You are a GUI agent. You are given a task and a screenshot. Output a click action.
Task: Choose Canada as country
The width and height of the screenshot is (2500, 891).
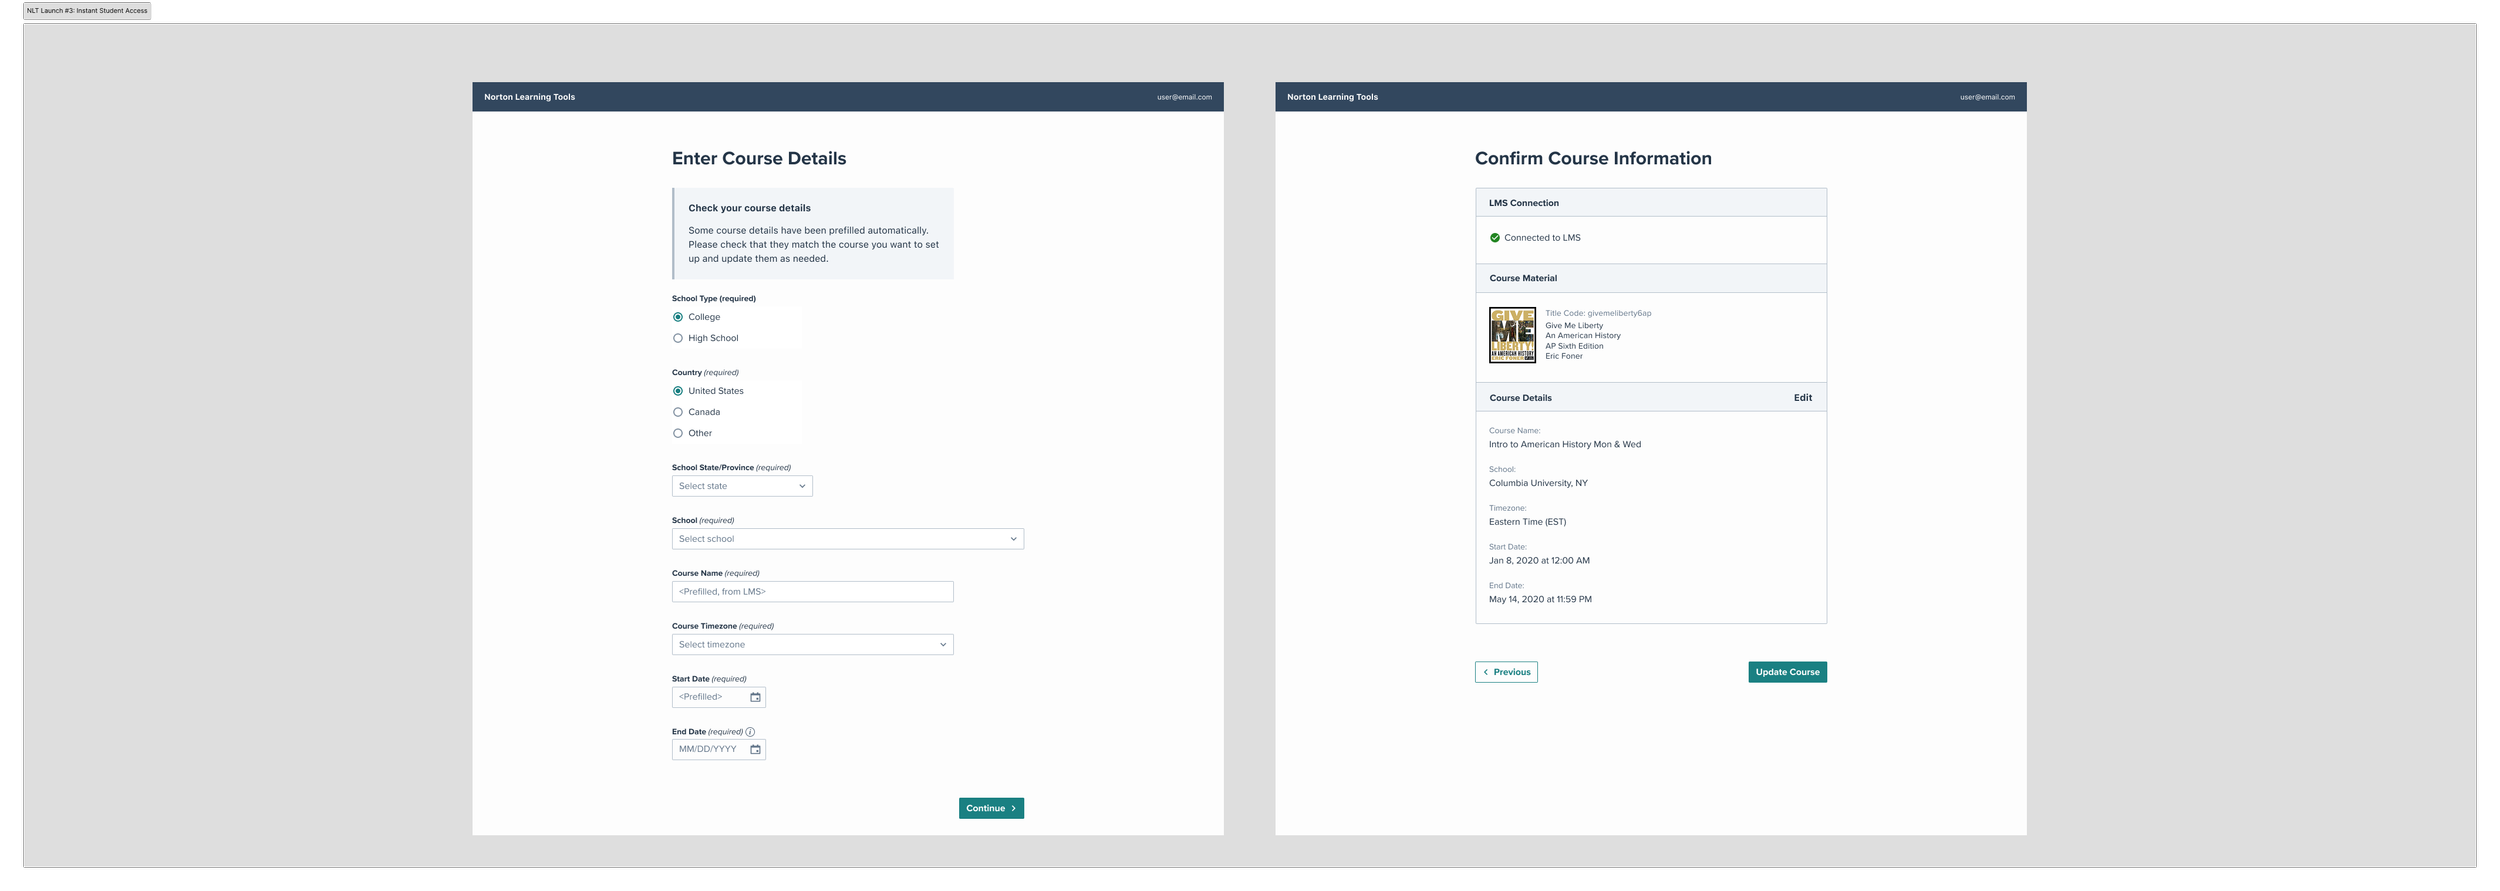point(678,412)
